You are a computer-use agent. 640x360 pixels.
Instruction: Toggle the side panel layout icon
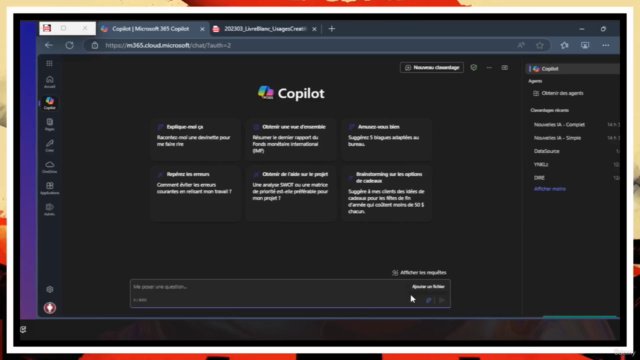click(504, 67)
